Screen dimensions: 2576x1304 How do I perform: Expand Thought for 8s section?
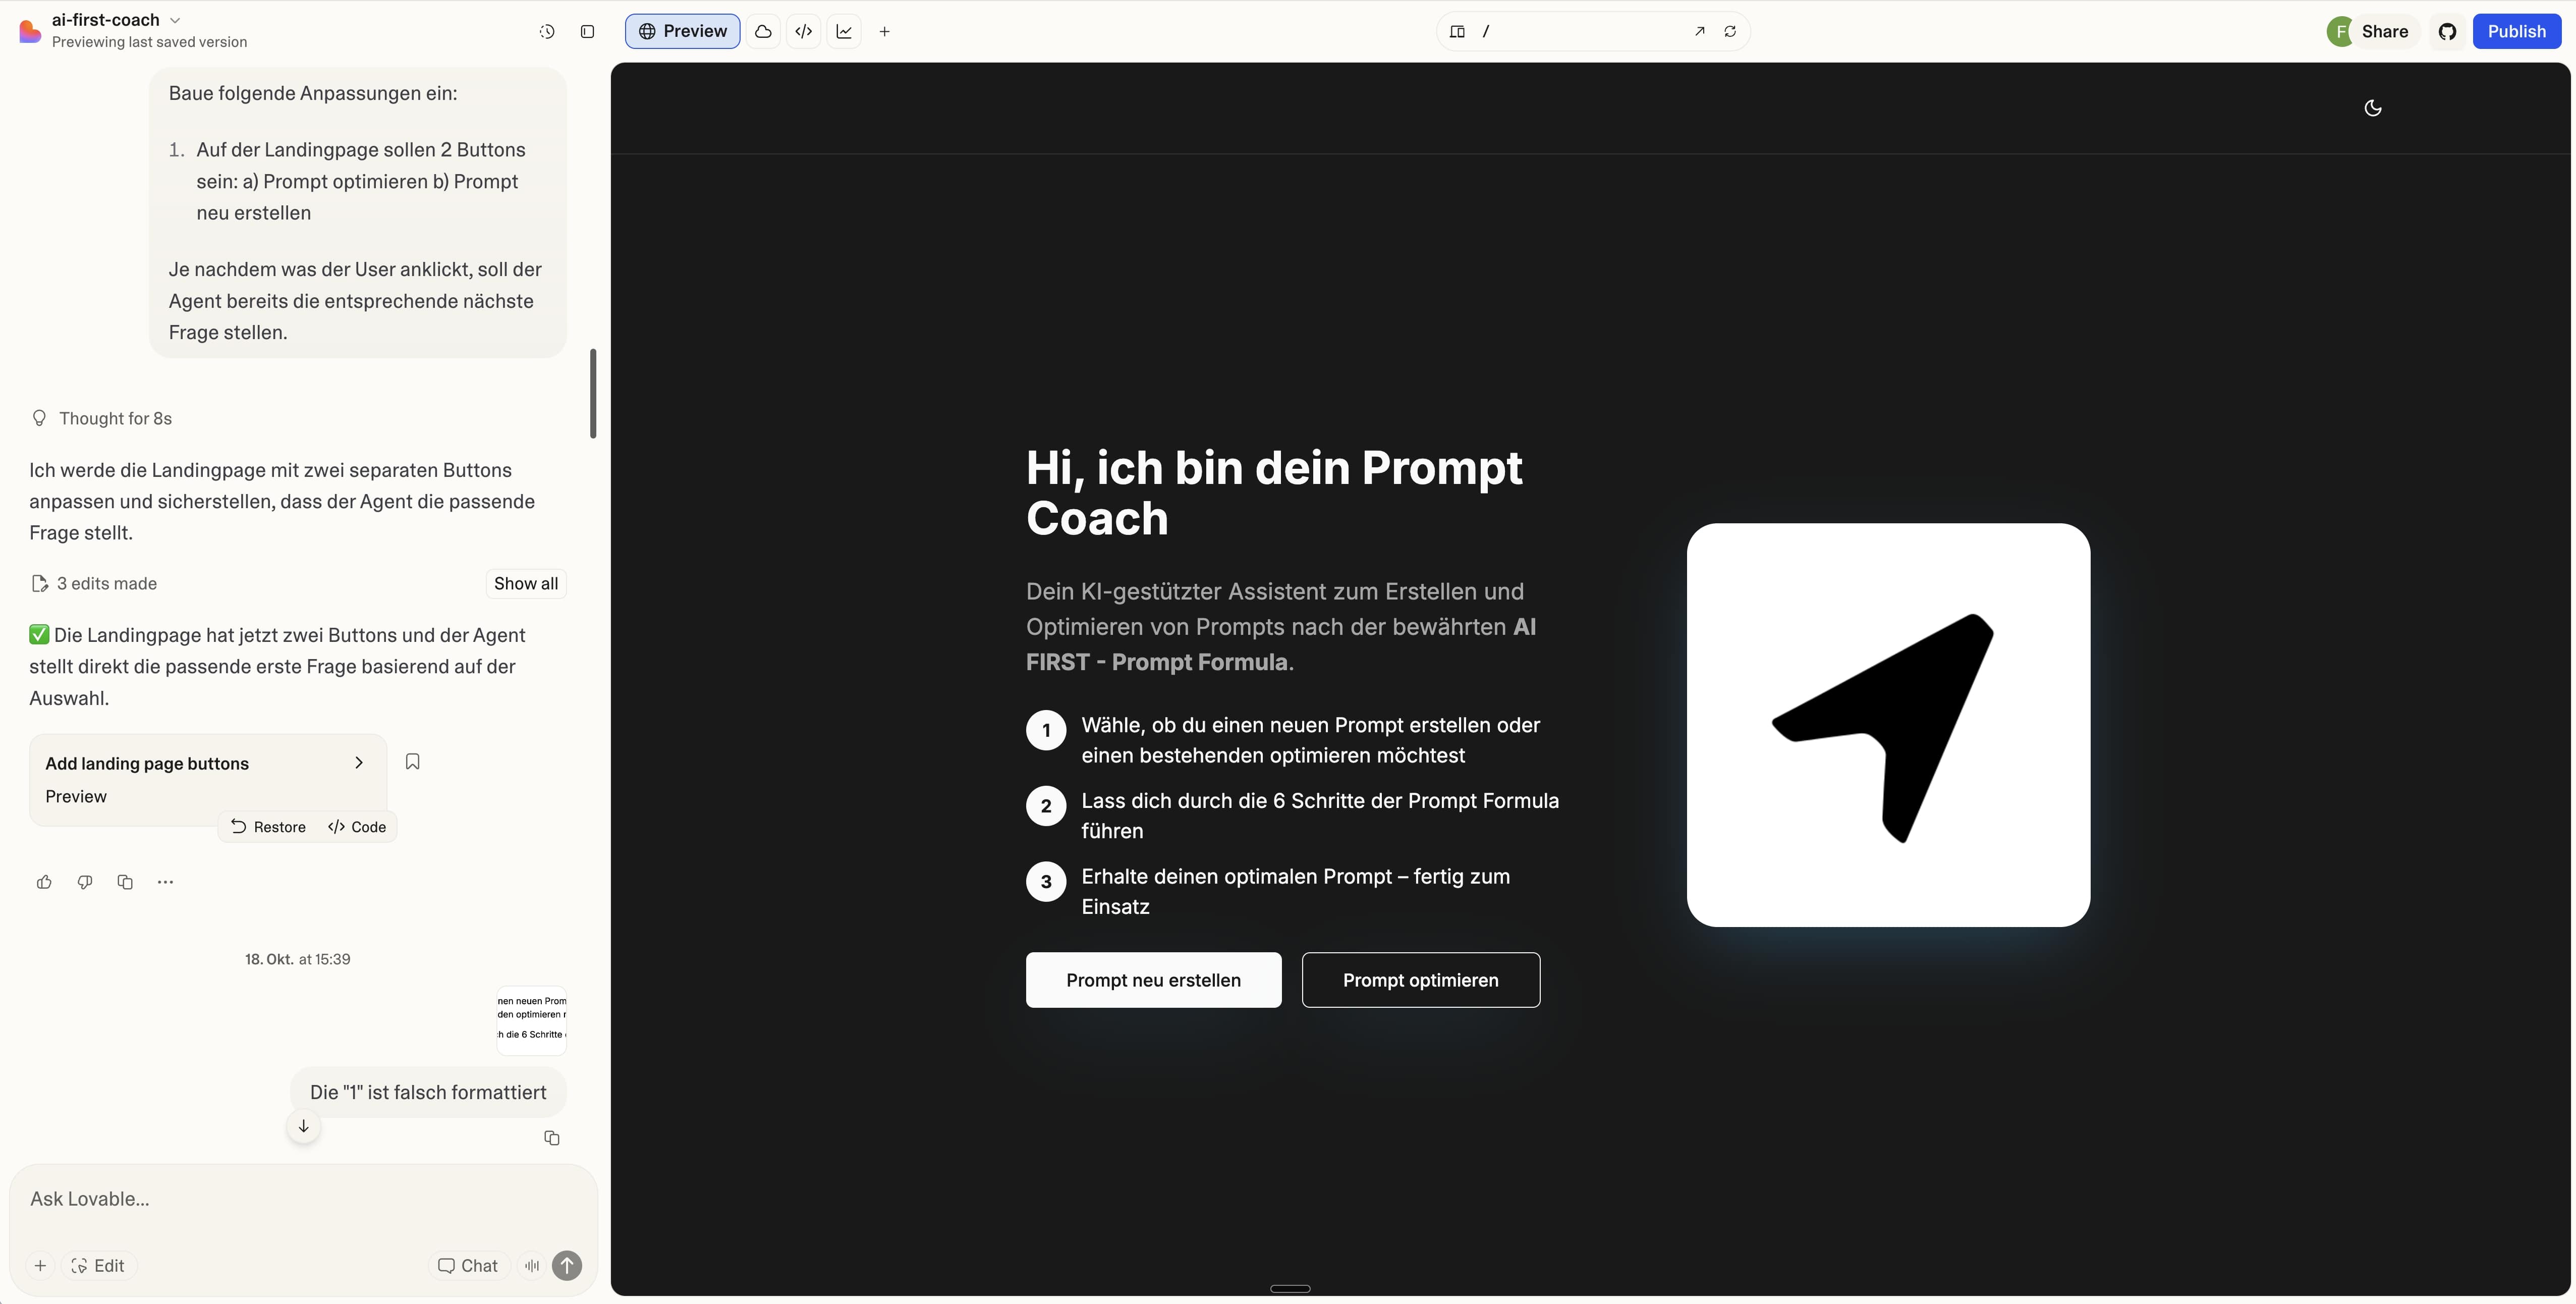click(x=114, y=418)
